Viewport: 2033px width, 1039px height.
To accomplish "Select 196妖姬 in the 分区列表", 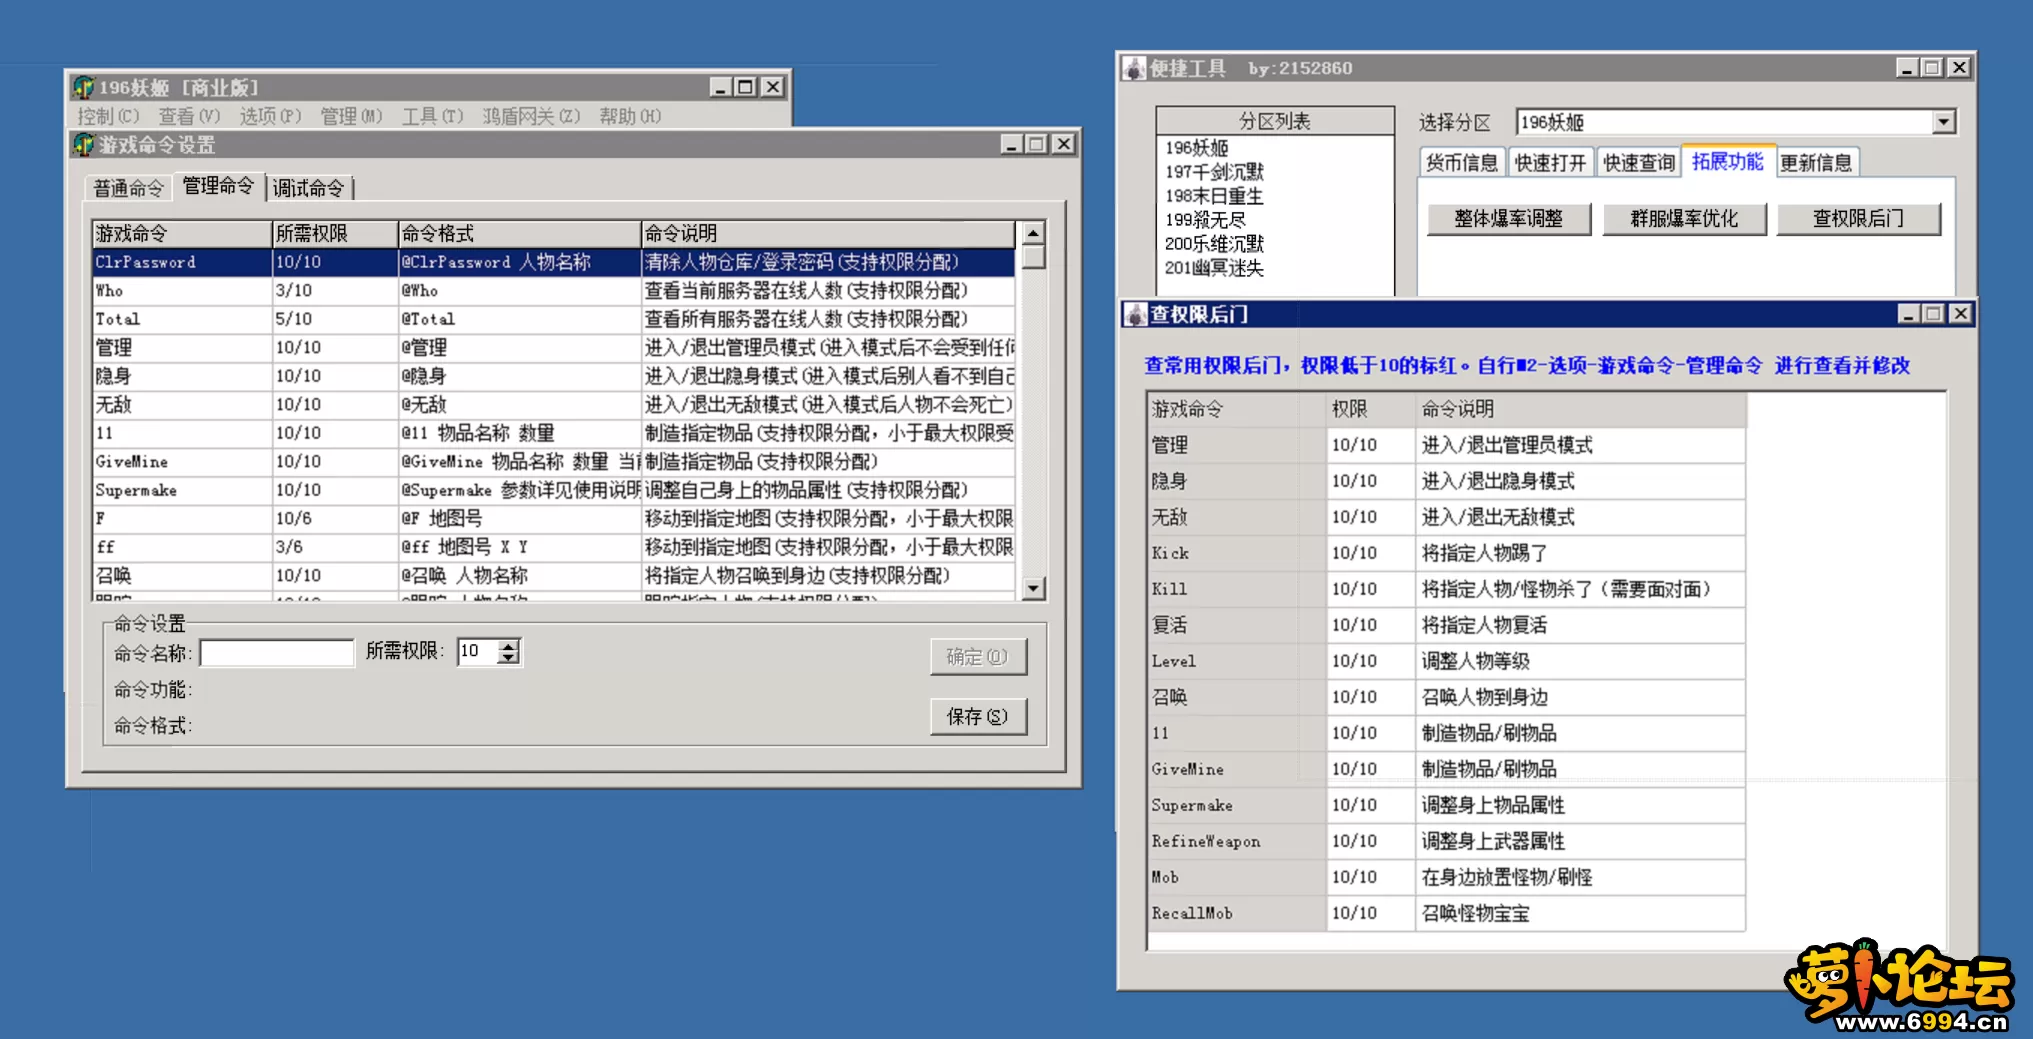I will click(1275, 148).
